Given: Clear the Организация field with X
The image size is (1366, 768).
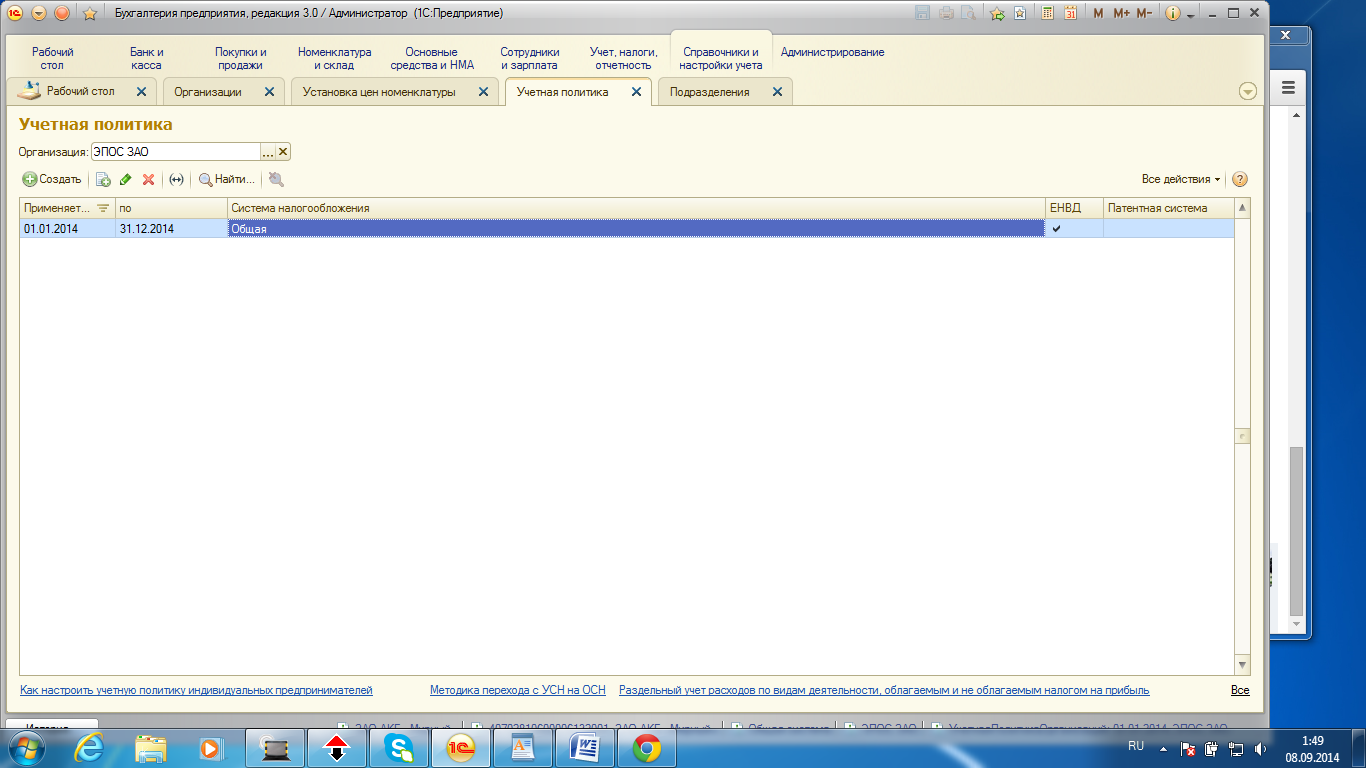Looking at the screenshot, I should coord(283,152).
